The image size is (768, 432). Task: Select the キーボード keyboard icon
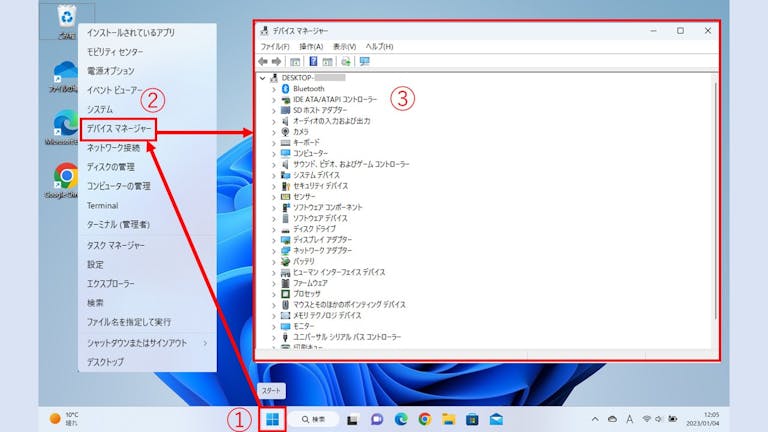[286, 143]
